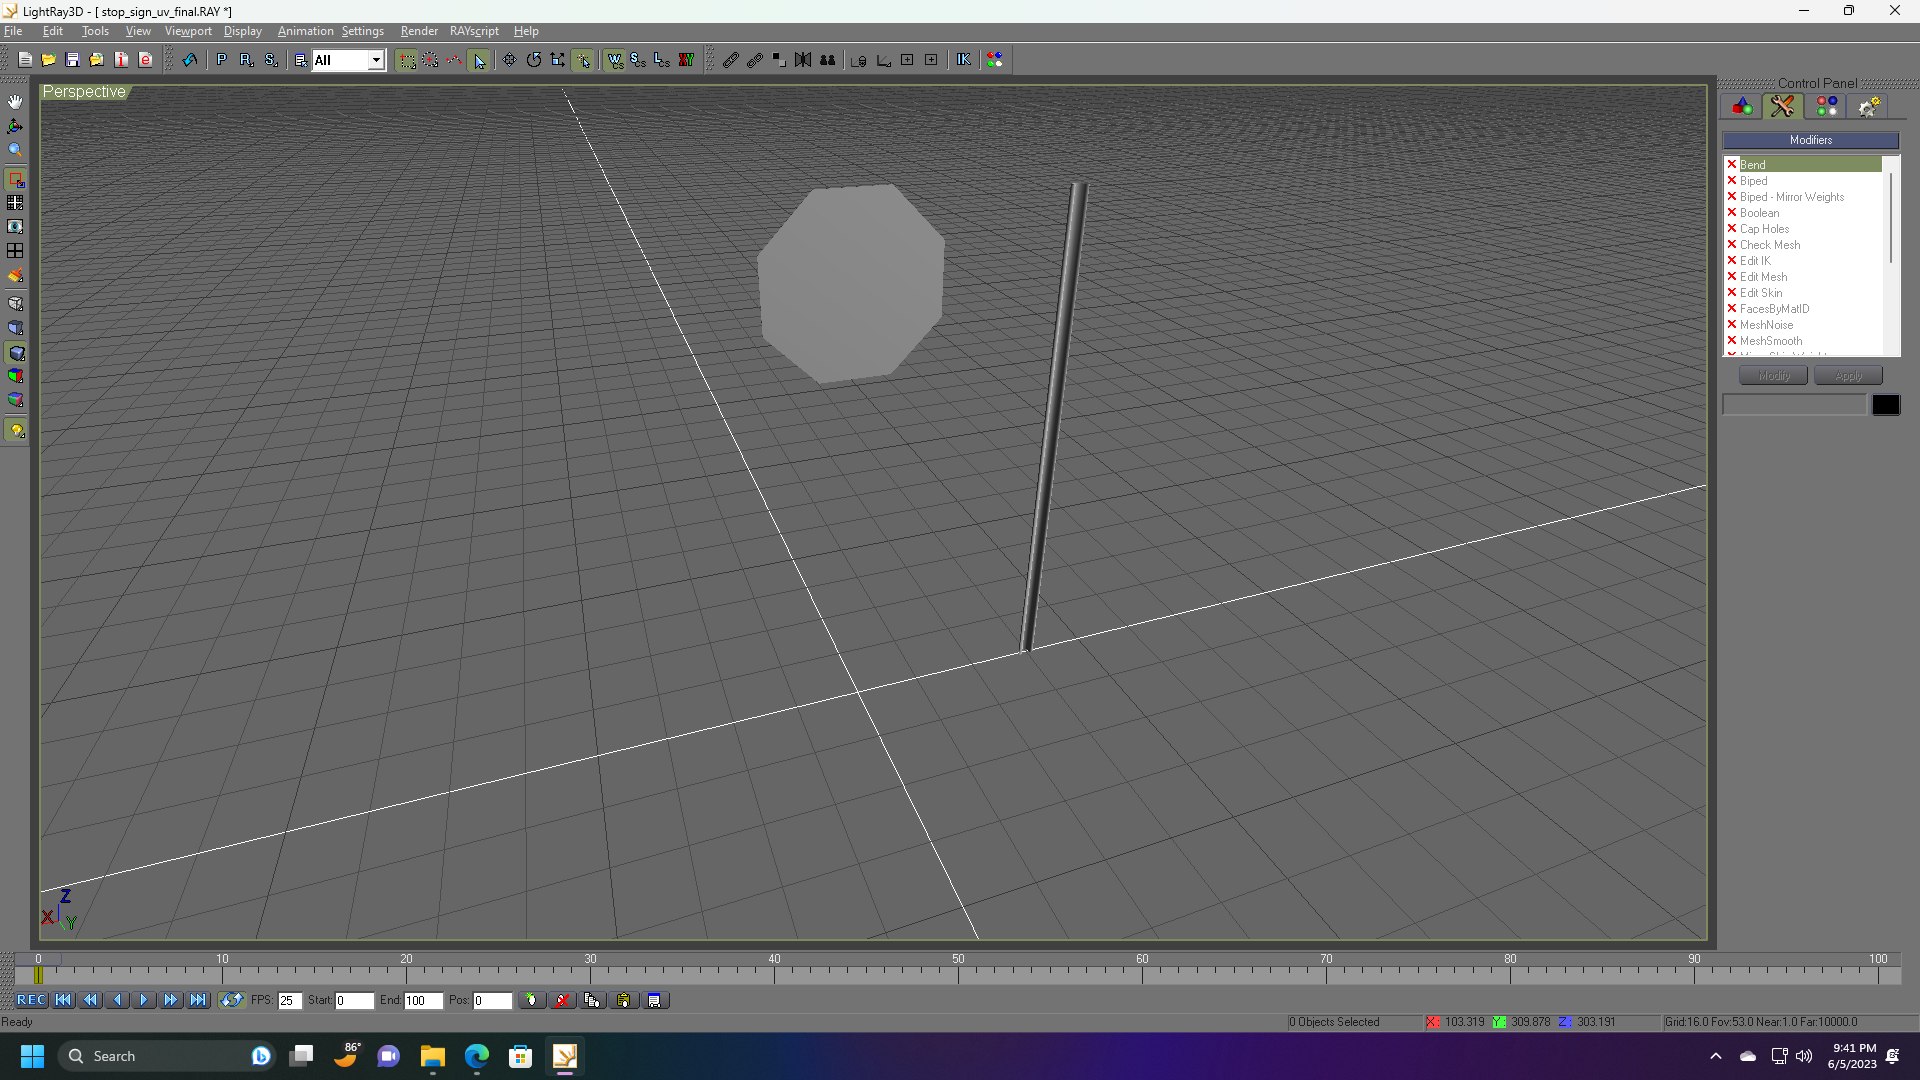
Task: Click the IK toolbar icon
Action: tap(963, 60)
